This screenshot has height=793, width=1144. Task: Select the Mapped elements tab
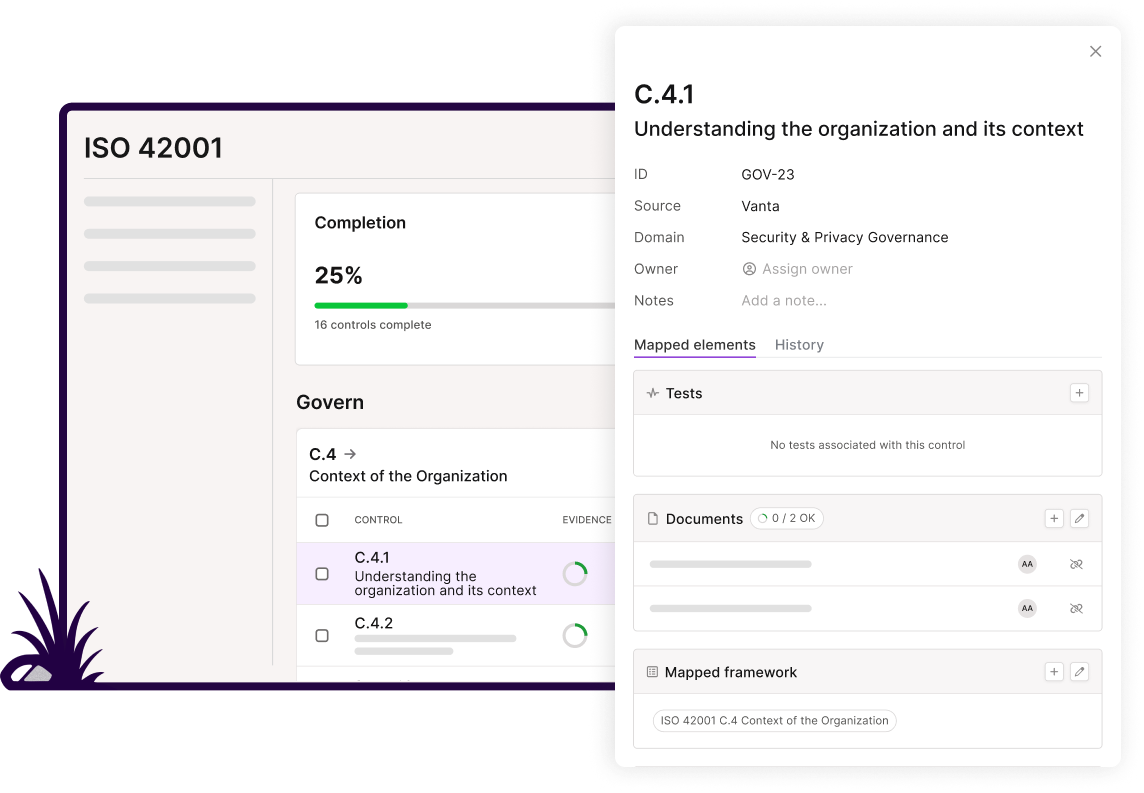[x=694, y=344]
